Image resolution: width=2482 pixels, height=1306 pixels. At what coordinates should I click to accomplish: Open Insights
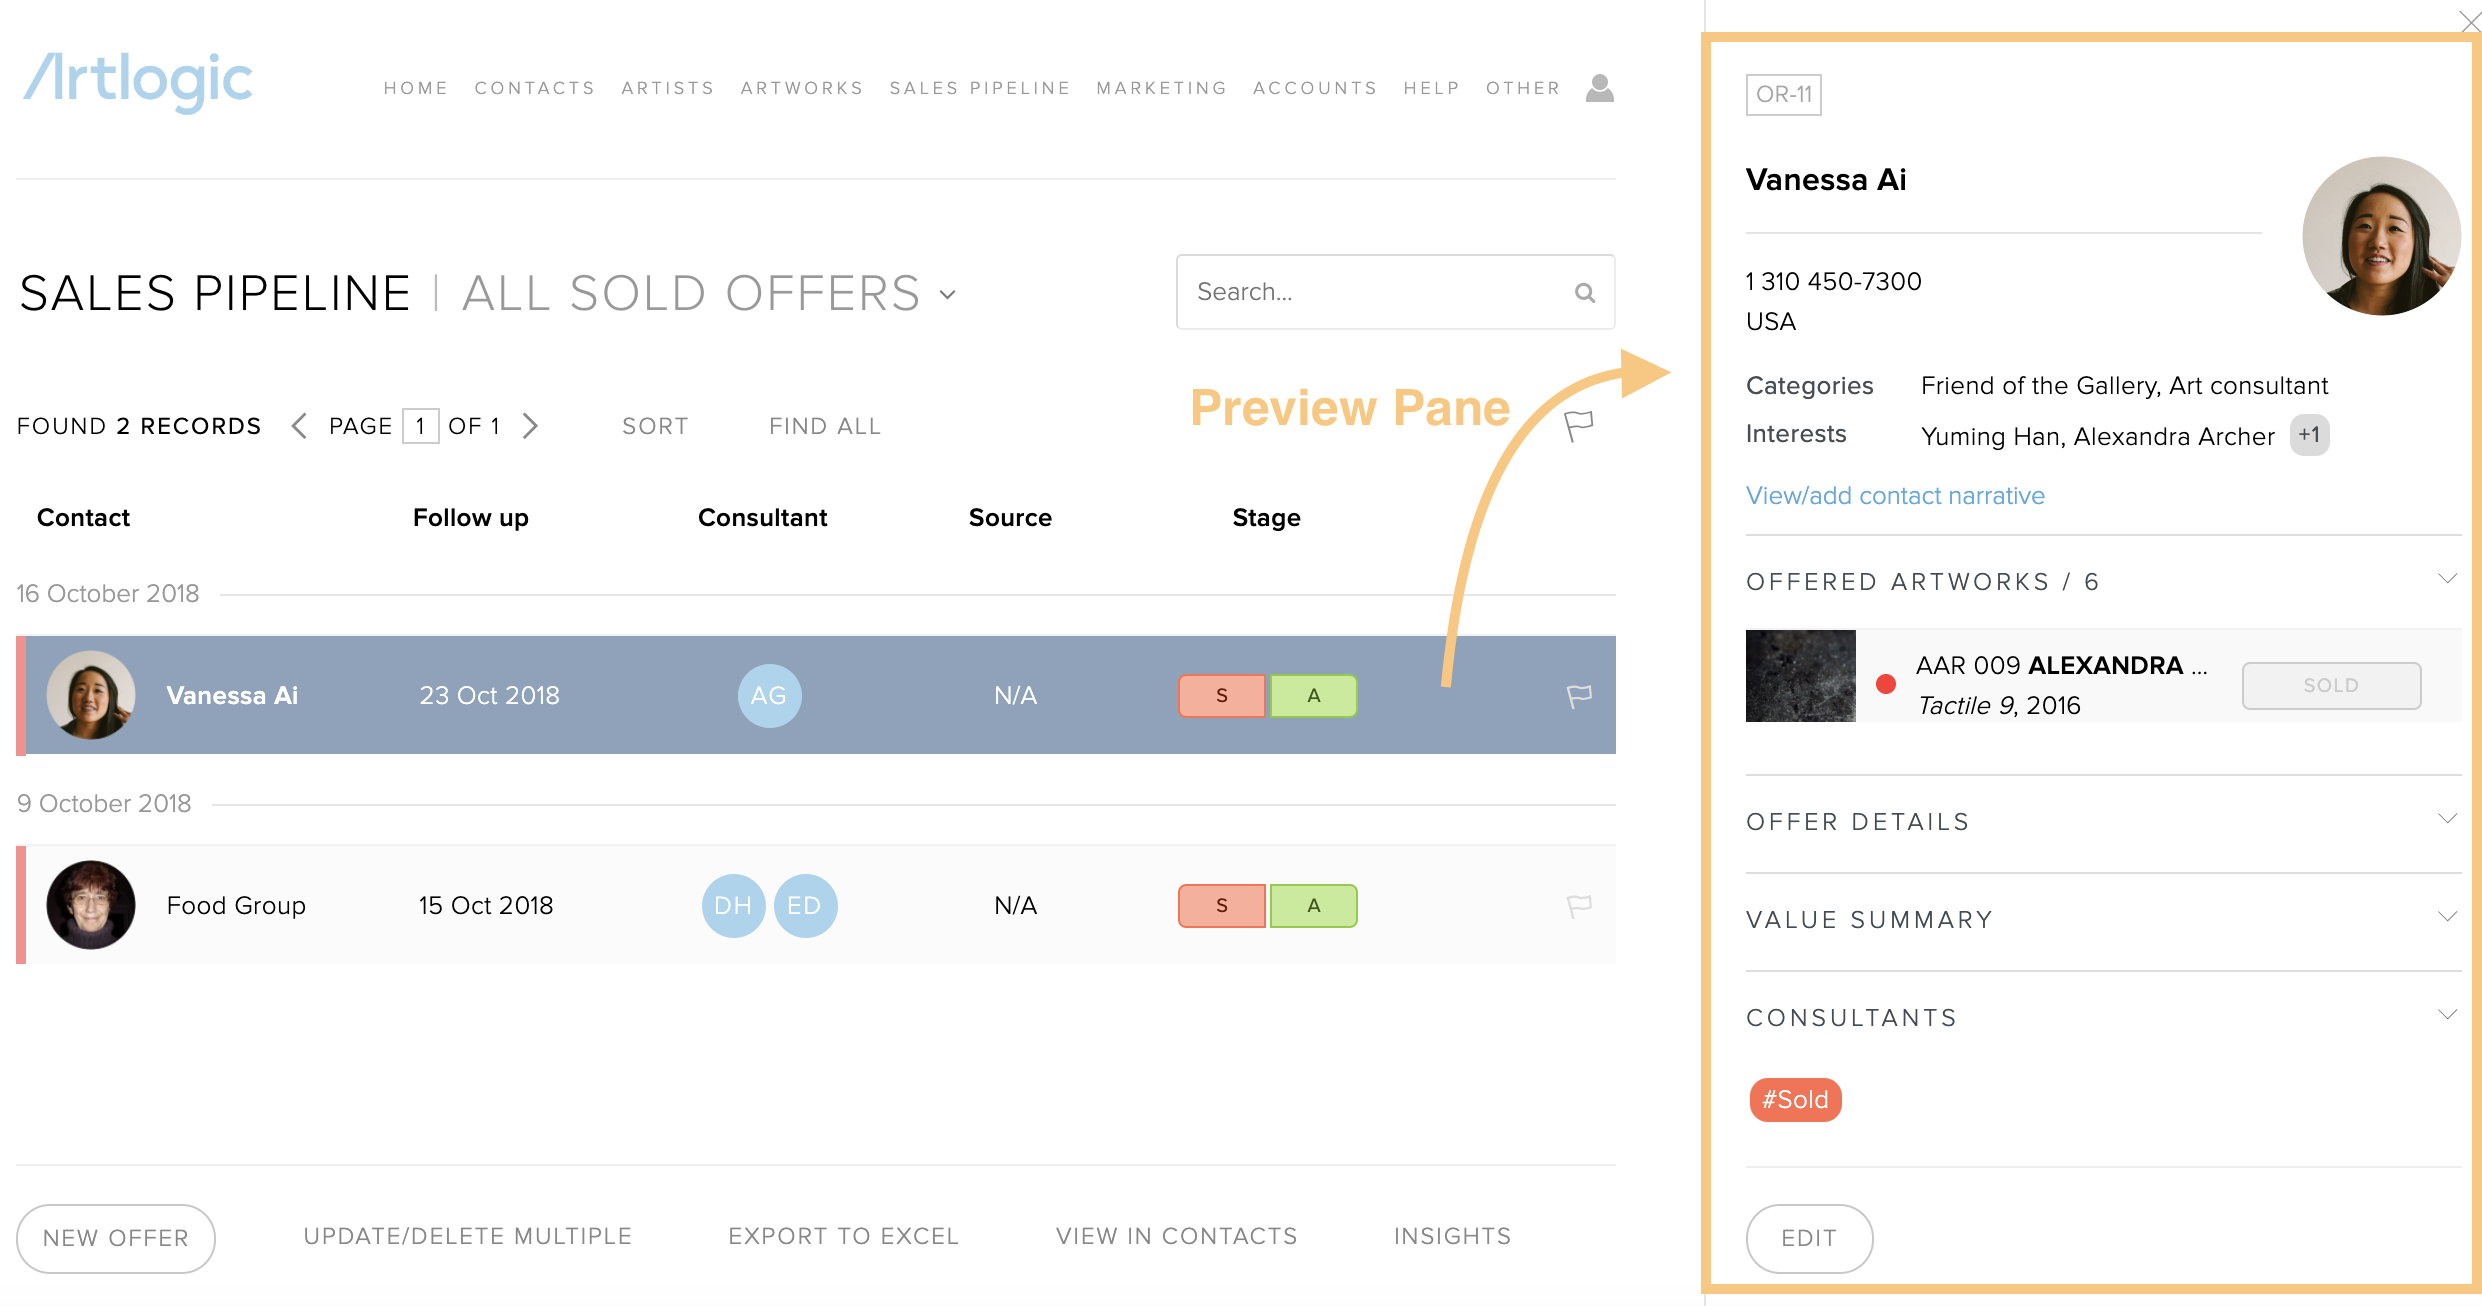tap(1453, 1237)
